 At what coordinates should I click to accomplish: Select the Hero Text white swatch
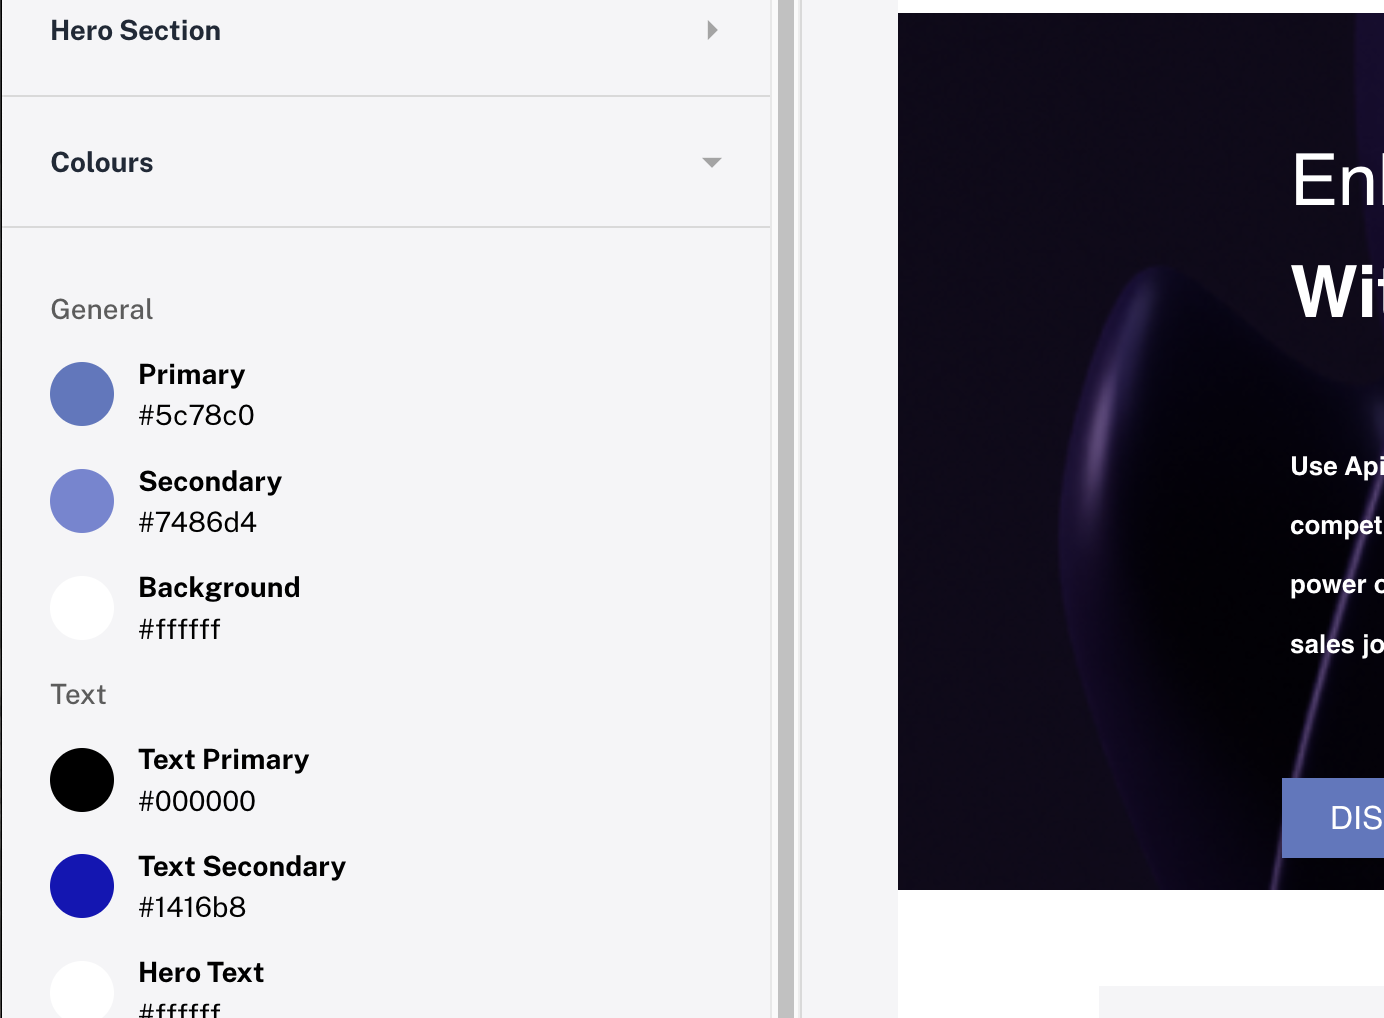coord(82,992)
